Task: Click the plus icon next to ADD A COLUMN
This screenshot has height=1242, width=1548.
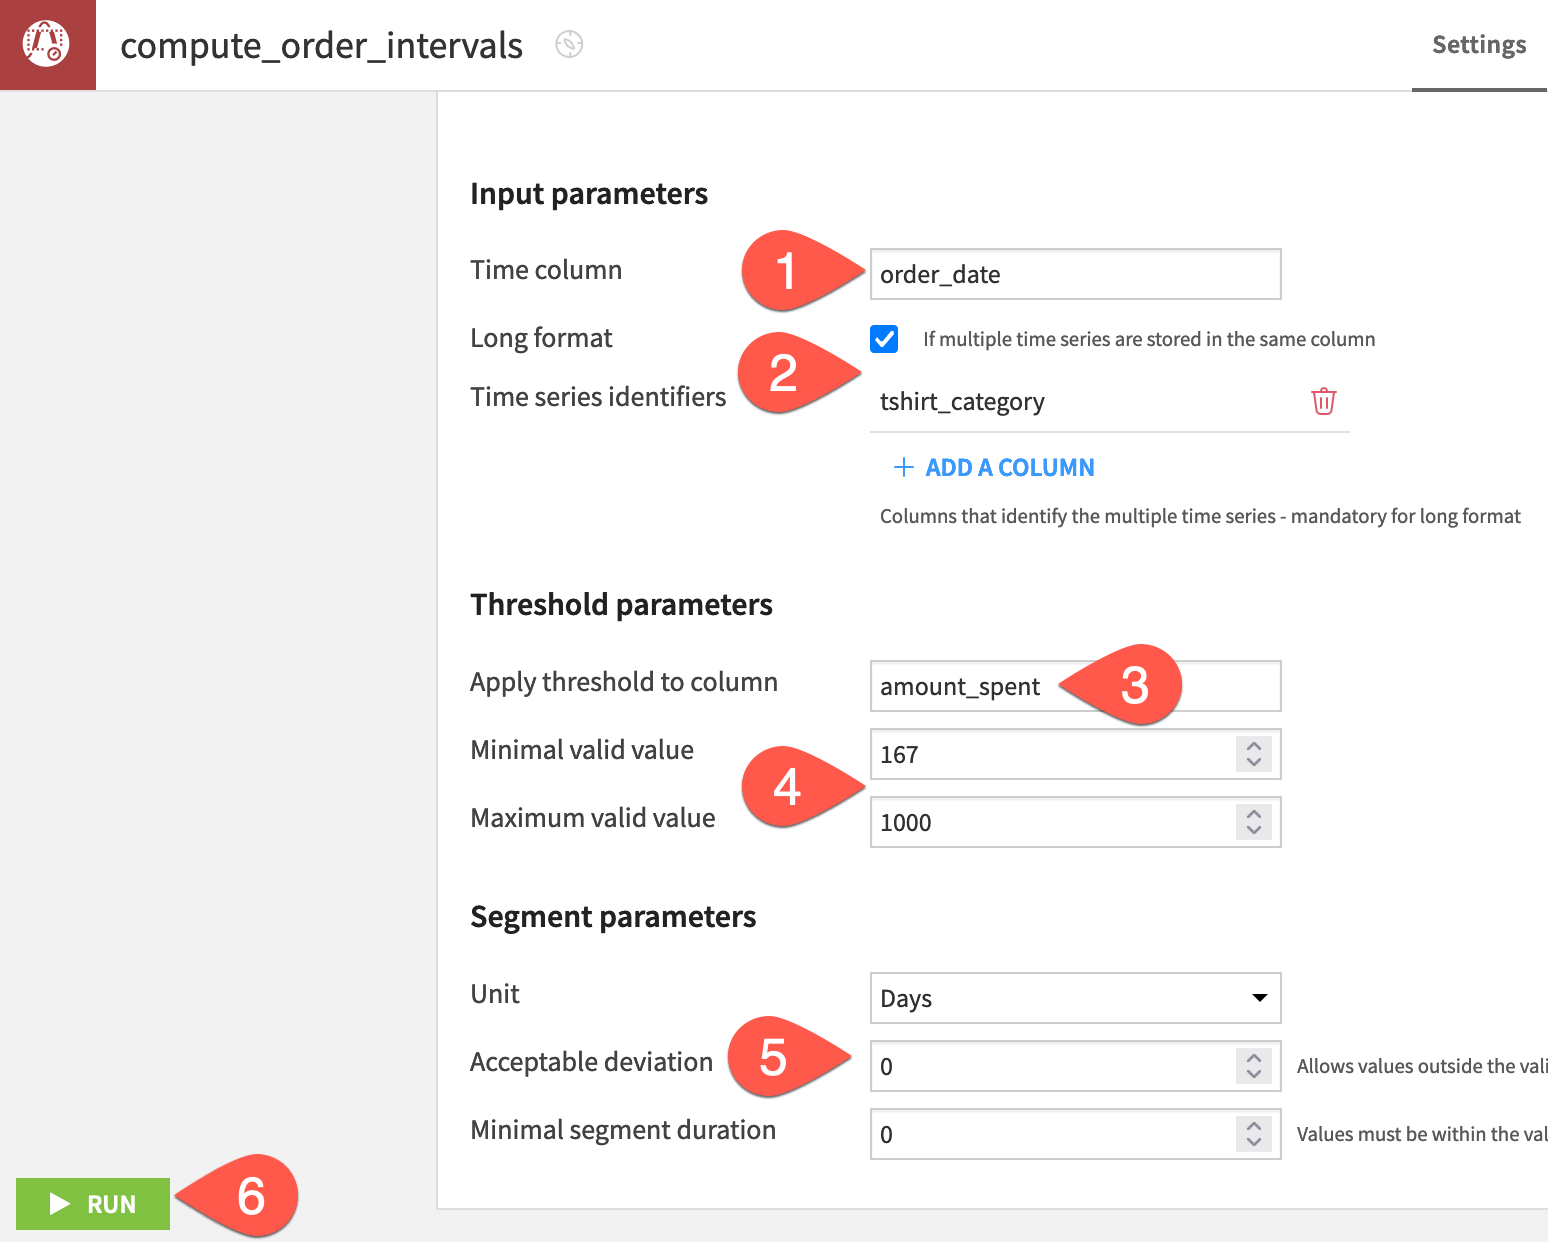Action: [904, 467]
